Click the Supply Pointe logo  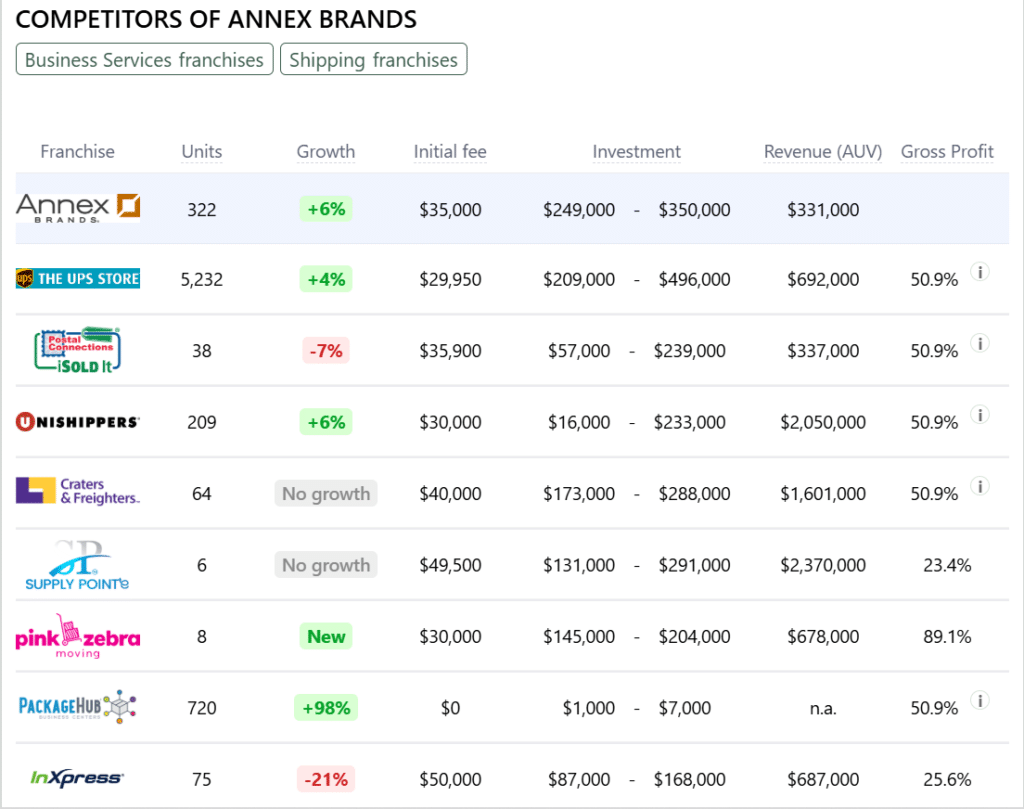78,565
